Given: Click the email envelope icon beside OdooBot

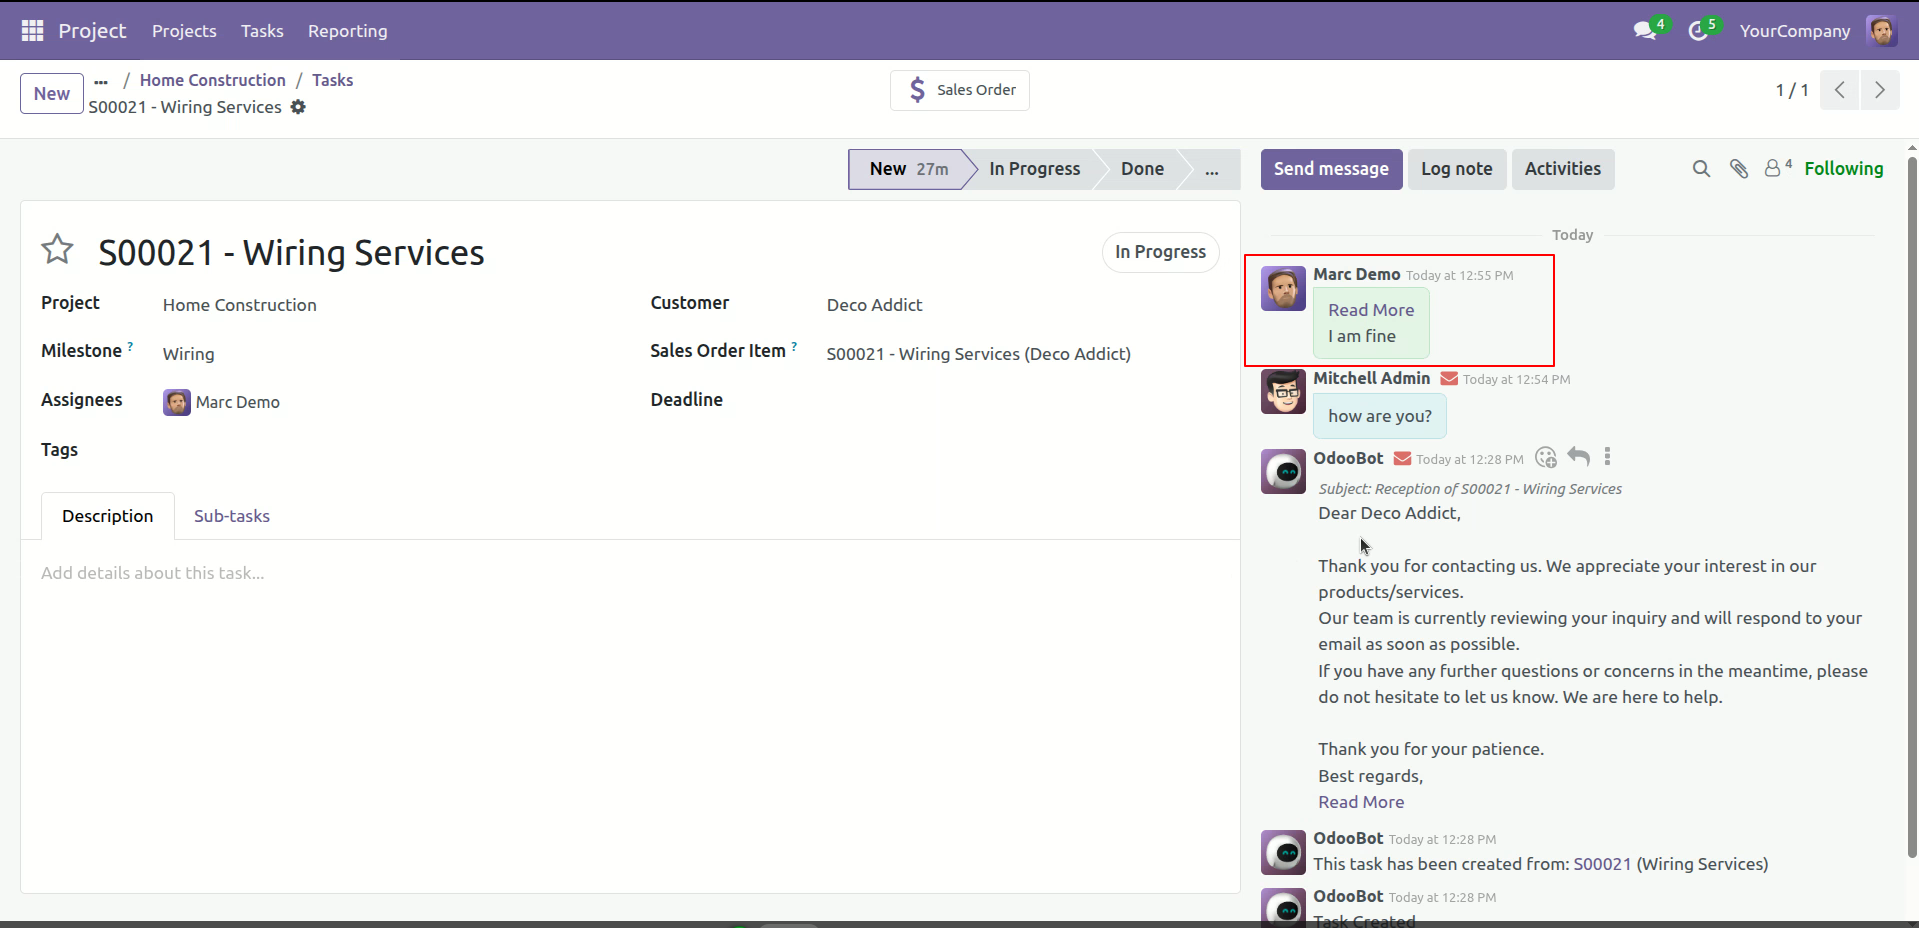Looking at the screenshot, I should pos(1402,459).
